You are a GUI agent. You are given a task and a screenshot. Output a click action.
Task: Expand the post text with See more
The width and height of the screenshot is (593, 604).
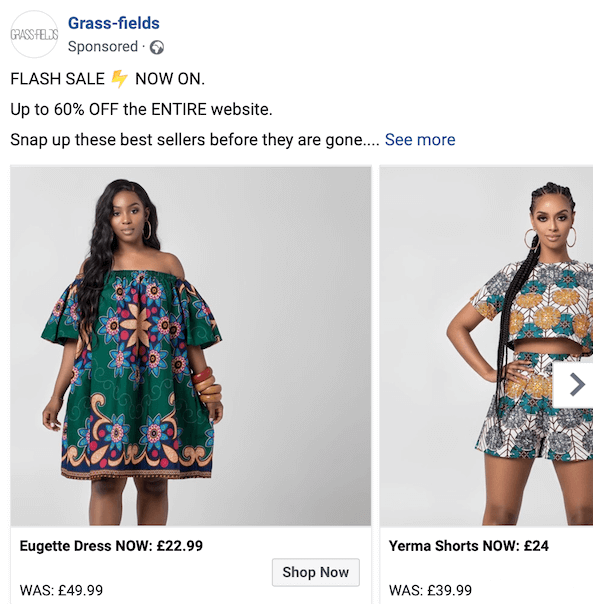[x=420, y=139]
